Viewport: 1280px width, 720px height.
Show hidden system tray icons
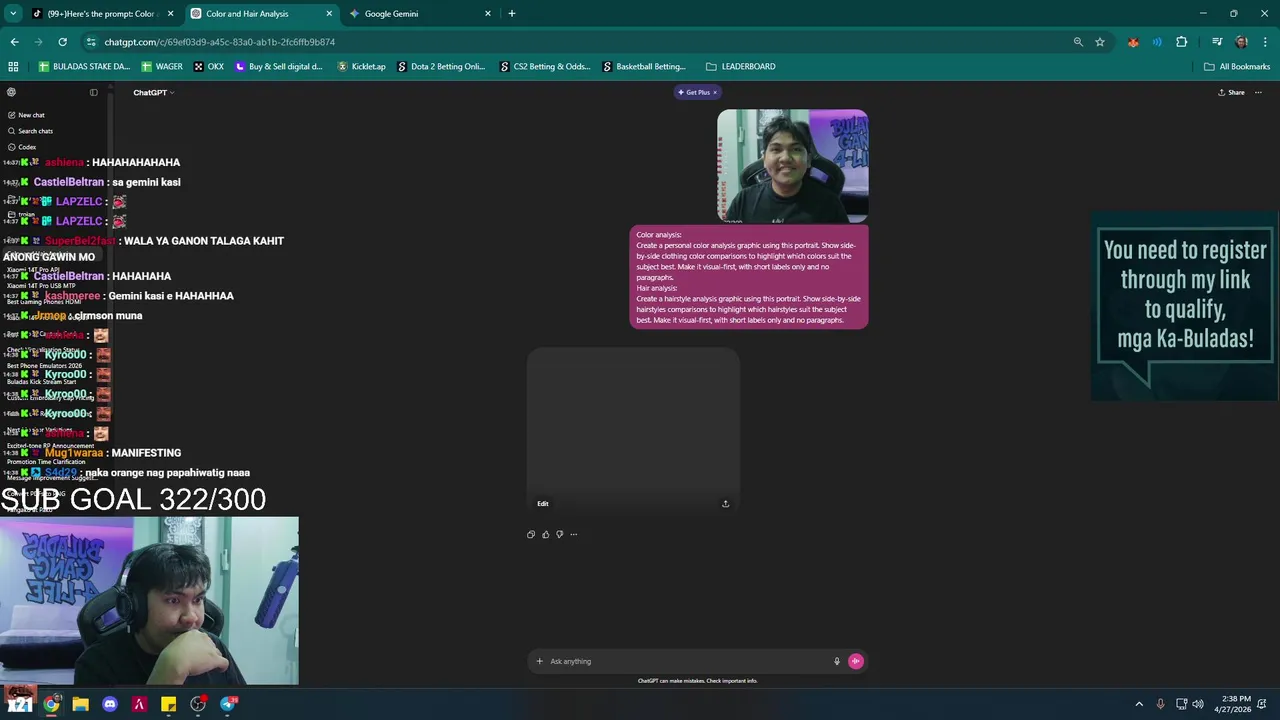tap(1138, 704)
